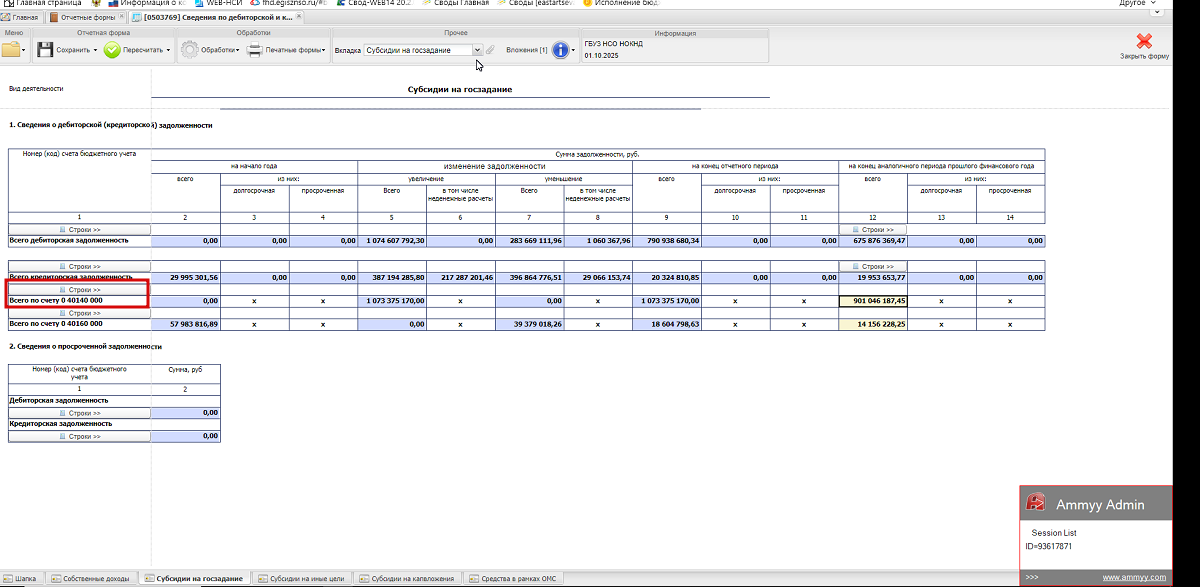1200x587 pixels.
Task: Close the Отчетные формы tab
Action: pos(122,17)
